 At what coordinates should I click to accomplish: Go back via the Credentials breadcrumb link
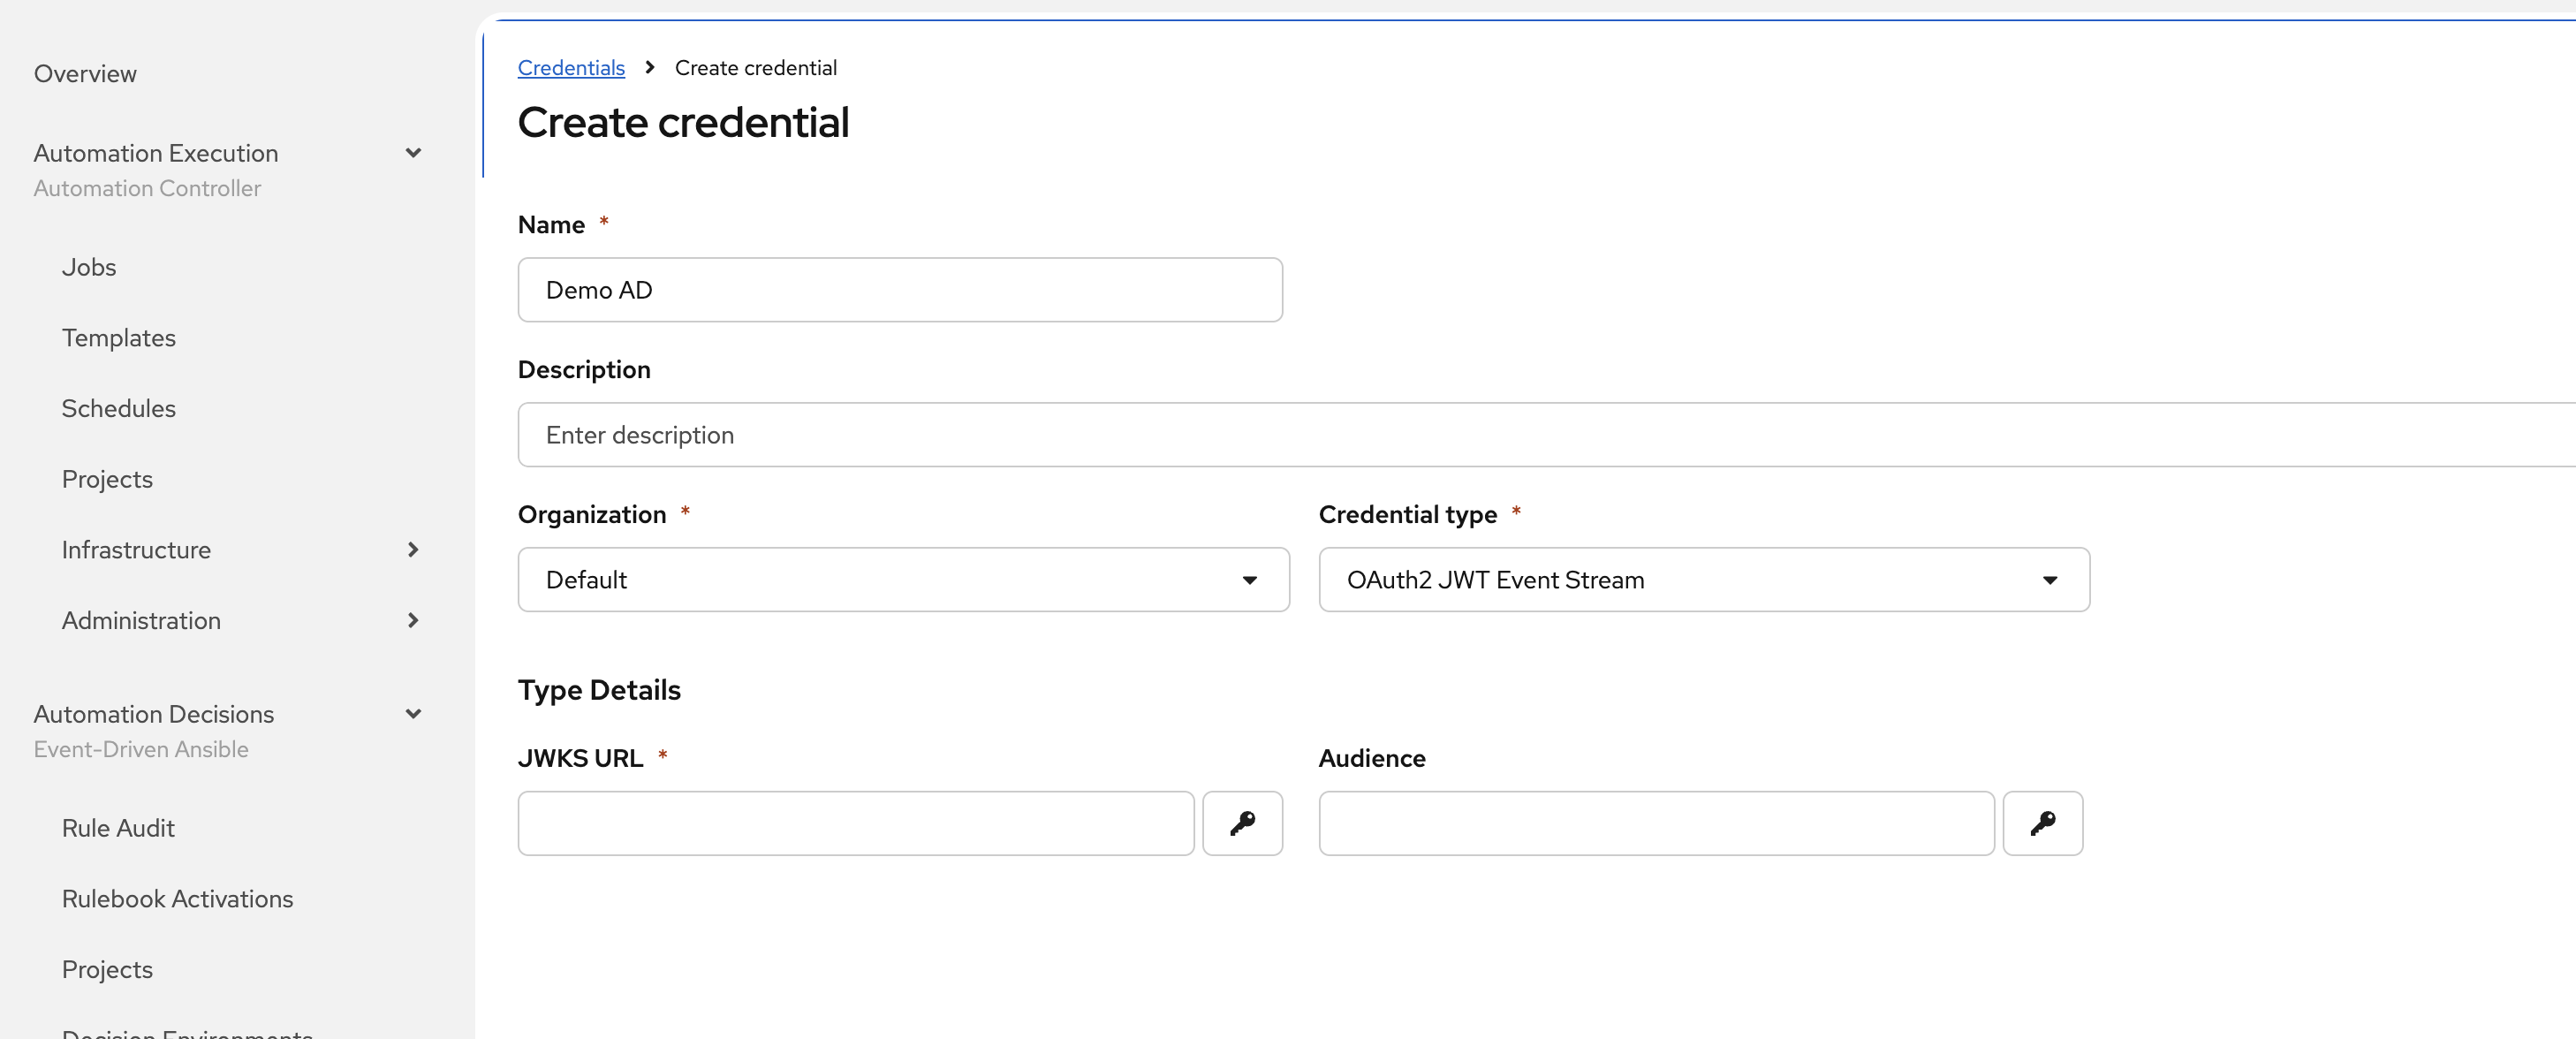click(x=571, y=68)
